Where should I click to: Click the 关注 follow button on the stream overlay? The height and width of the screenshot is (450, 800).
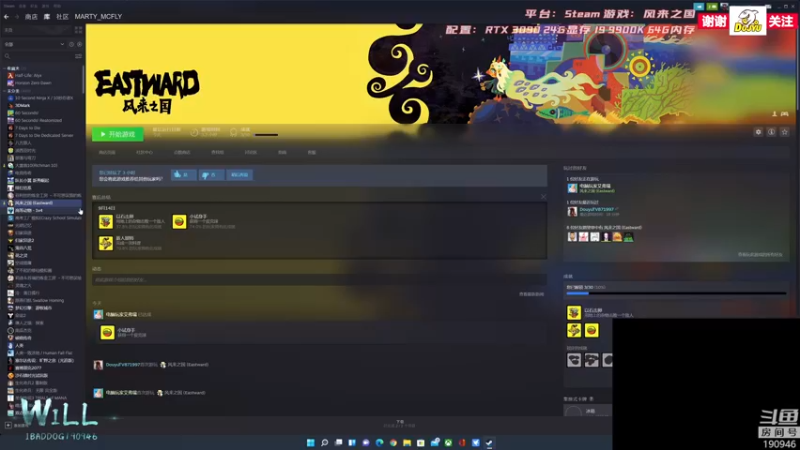tap(781, 21)
